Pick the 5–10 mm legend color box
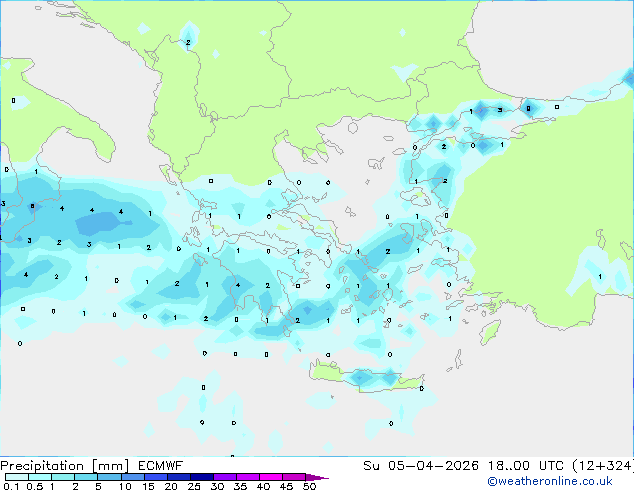 [x=109, y=477]
